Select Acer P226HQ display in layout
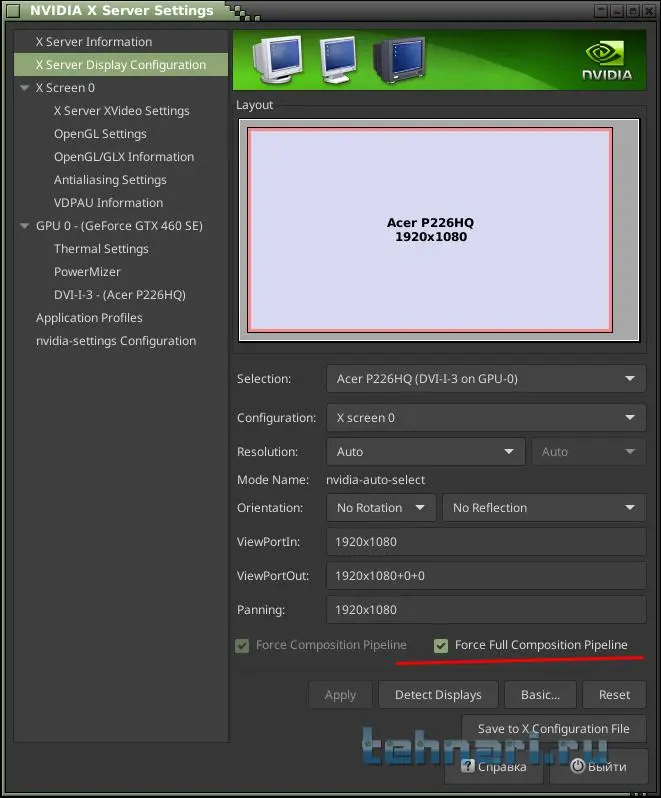 tap(430, 230)
